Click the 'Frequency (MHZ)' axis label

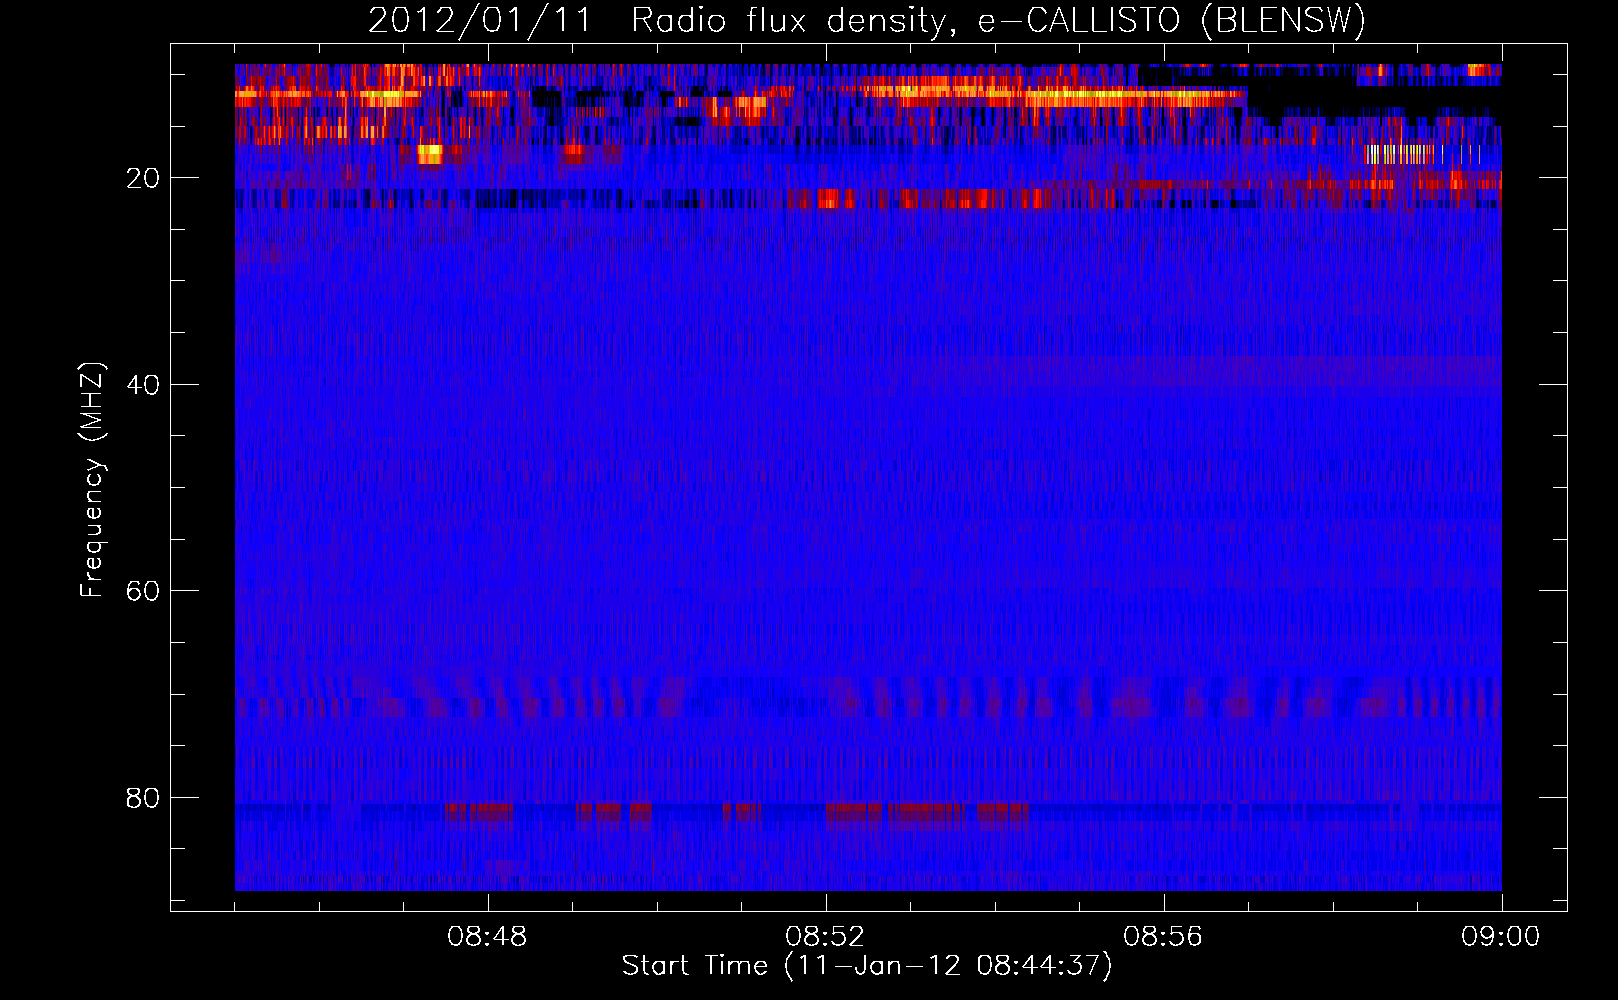click(92, 481)
